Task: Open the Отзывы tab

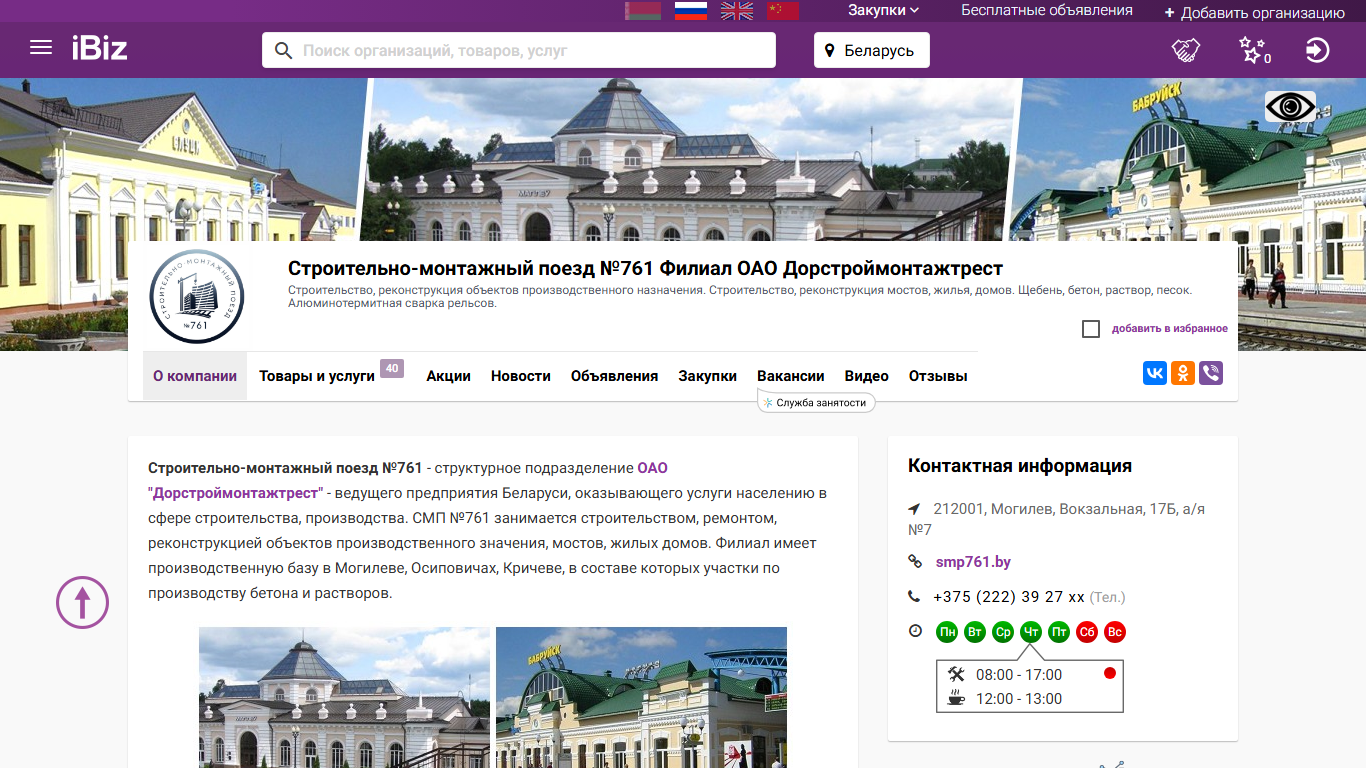Action: click(938, 376)
